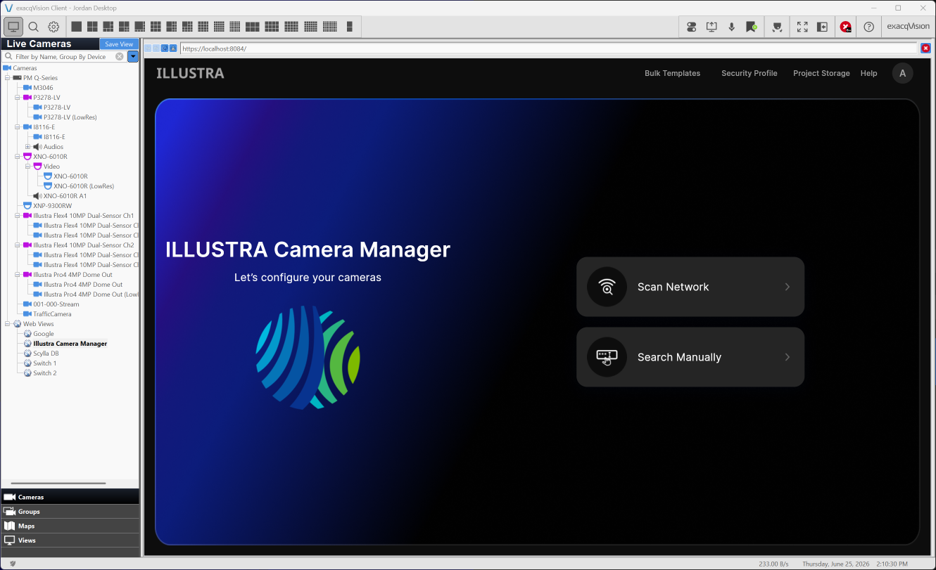Click the red X status indicator icon

(x=845, y=27)
